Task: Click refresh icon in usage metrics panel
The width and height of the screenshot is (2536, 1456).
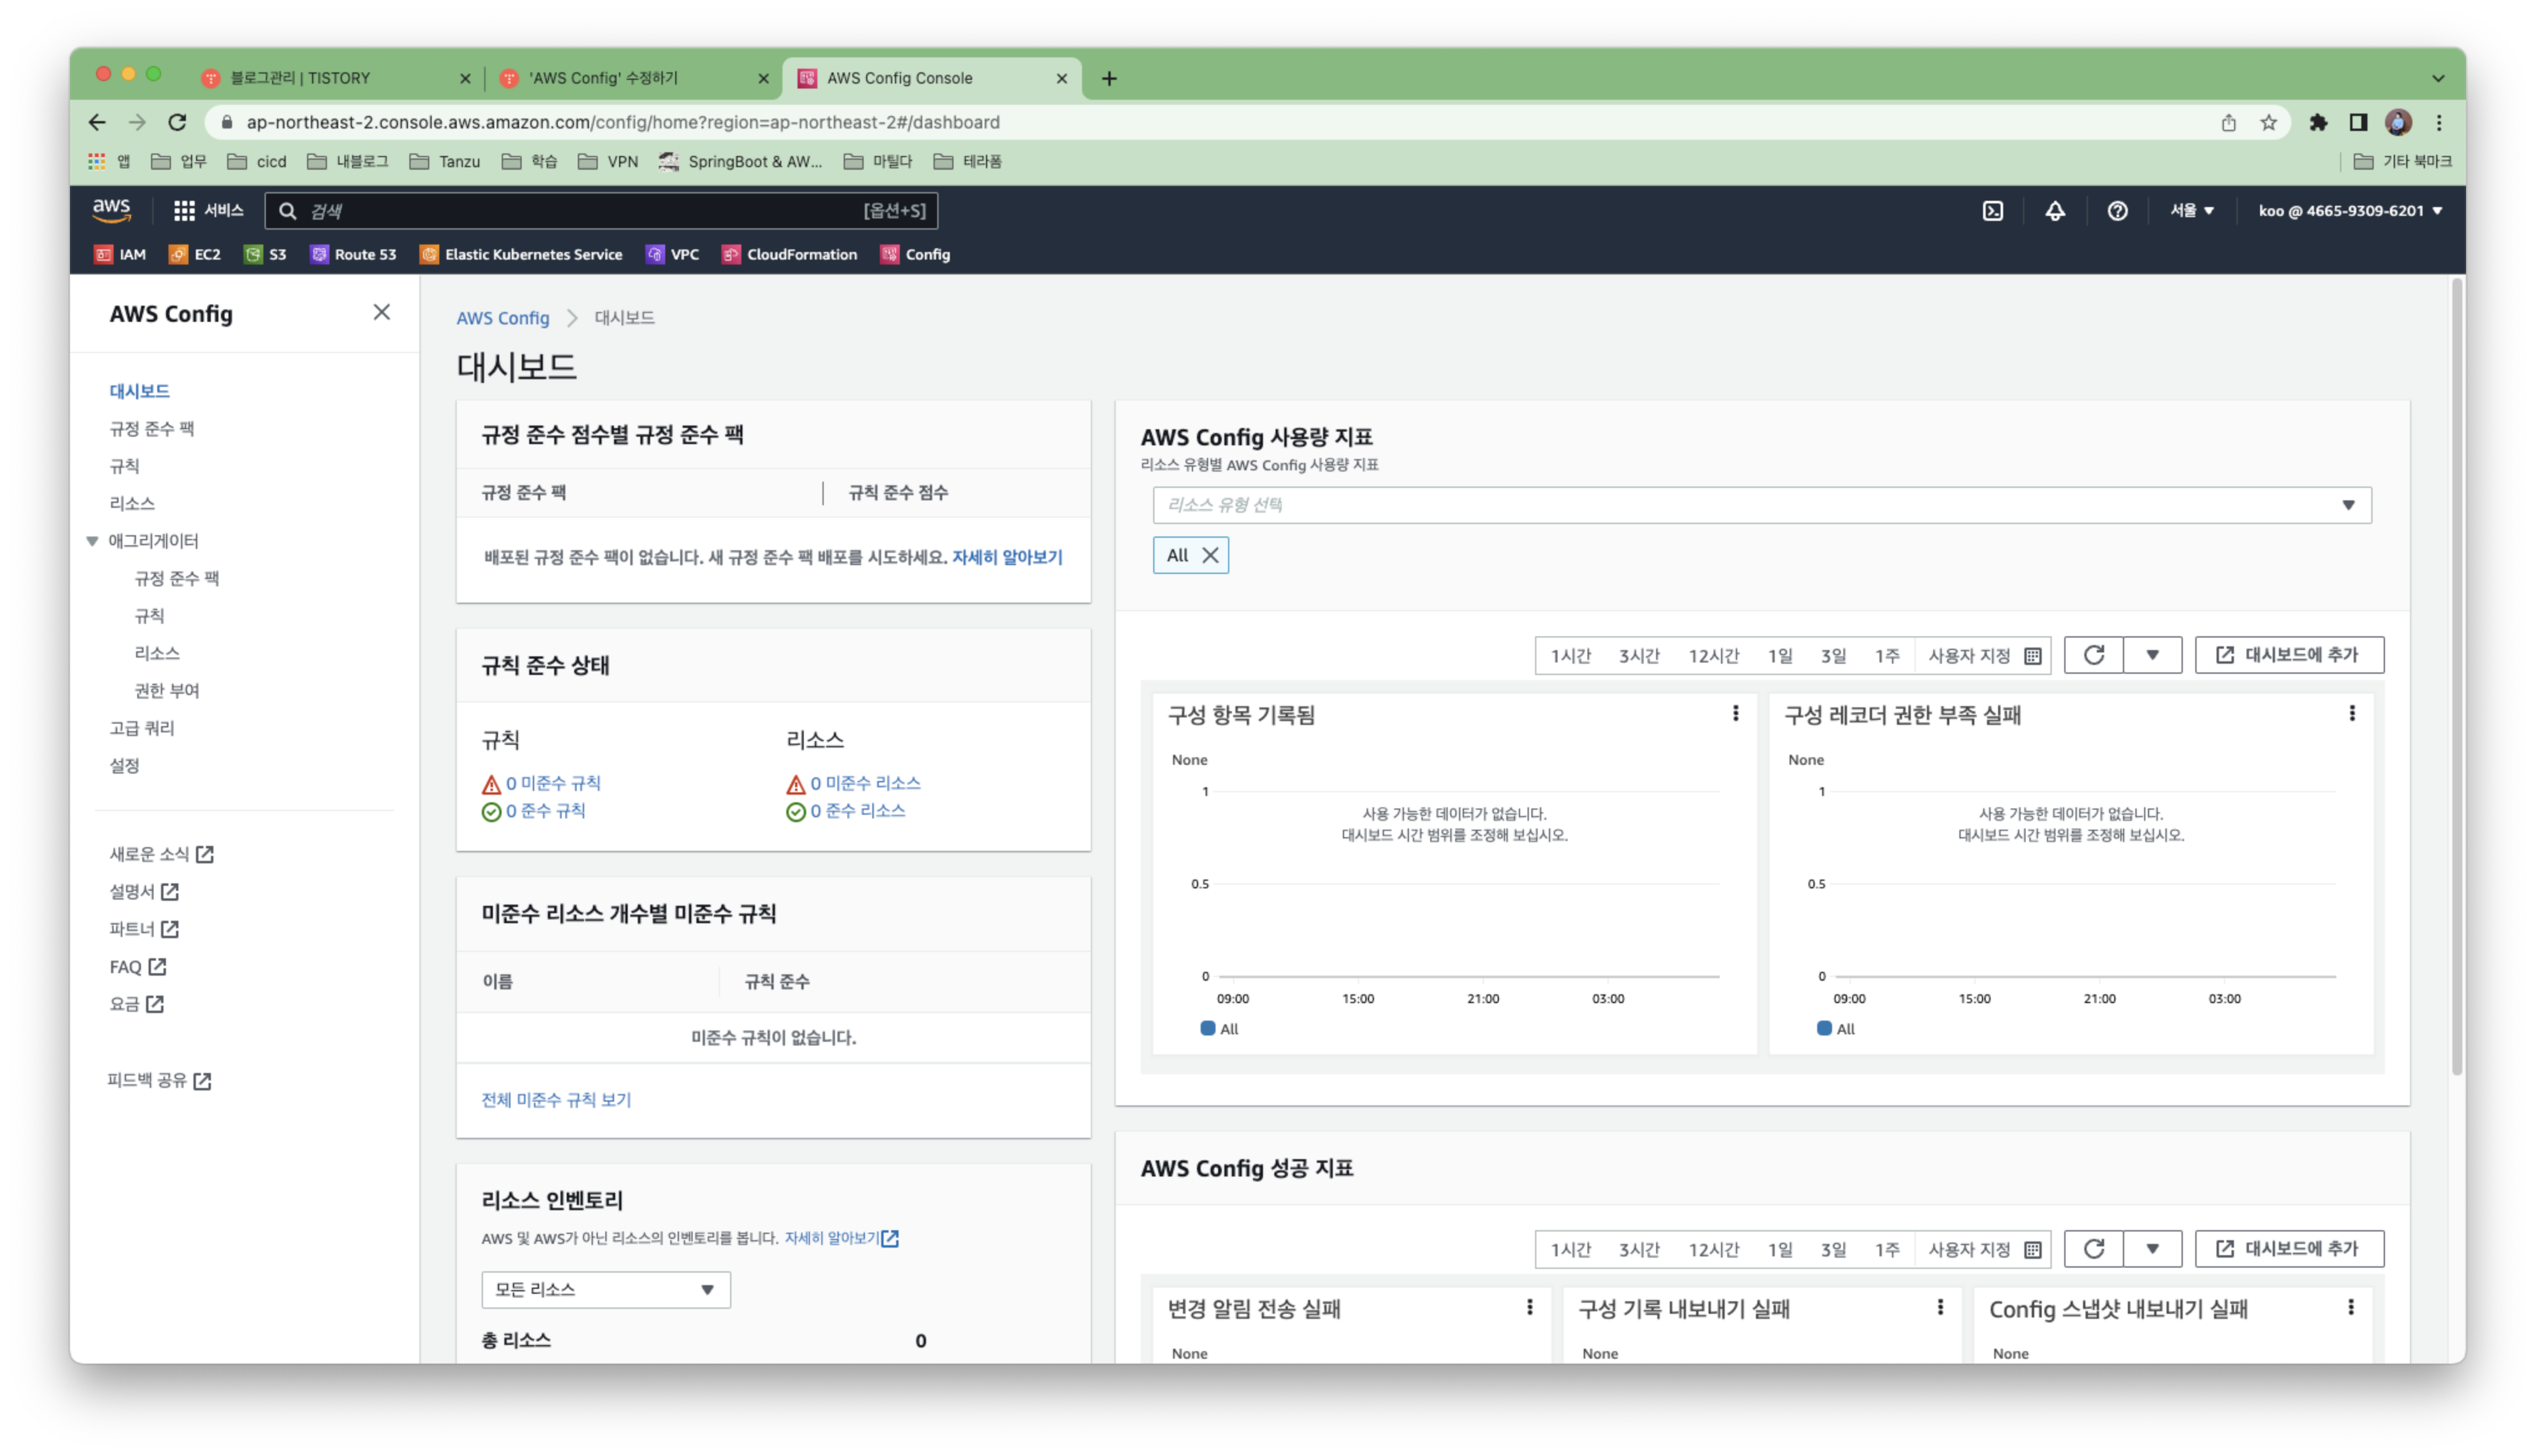Action: [2093, 655]
